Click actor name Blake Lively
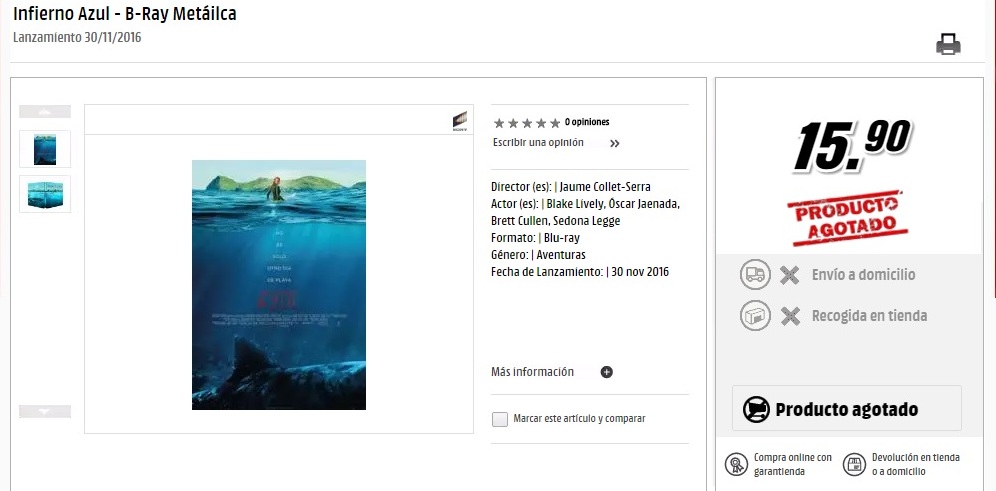Viewport: 996px width, 491px height. (x=575, y=204)
